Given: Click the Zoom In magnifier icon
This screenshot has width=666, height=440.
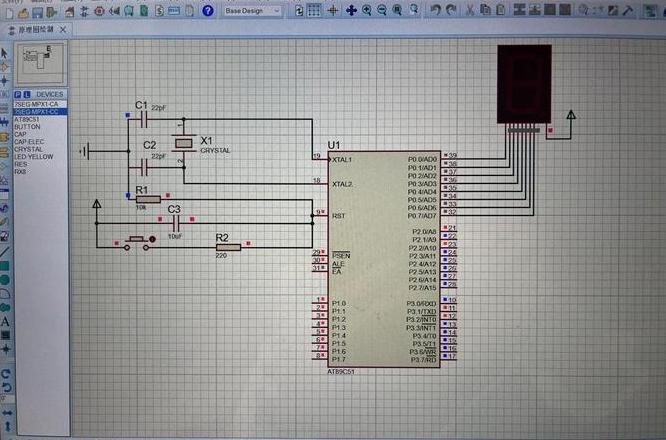Looking at the screenshot, I should click(x=367, y=10).
